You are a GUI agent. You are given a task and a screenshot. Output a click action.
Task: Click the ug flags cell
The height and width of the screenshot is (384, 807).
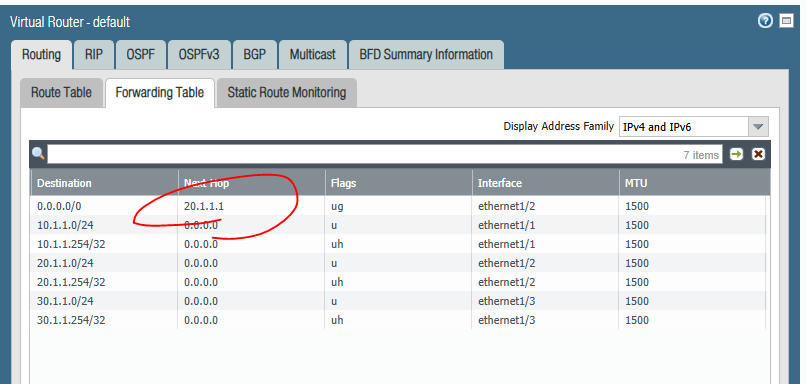338,207
